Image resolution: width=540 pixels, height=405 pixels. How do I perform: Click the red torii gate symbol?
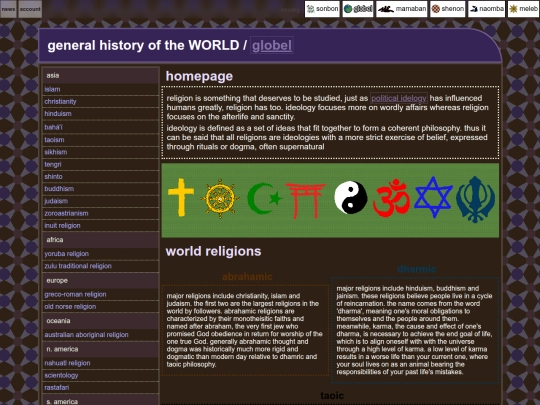305,201
